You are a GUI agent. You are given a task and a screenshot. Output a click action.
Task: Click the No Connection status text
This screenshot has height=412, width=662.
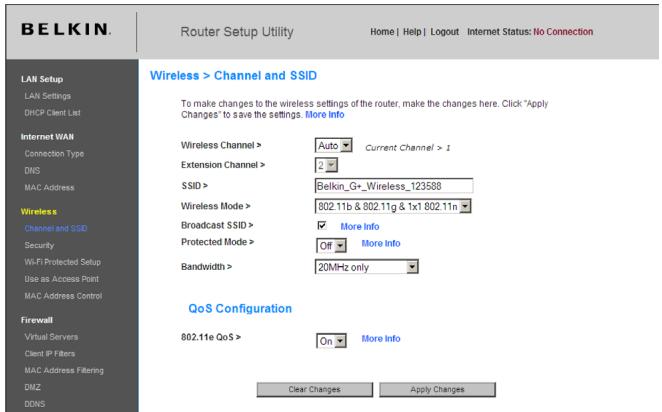click(x=563, y=32)
